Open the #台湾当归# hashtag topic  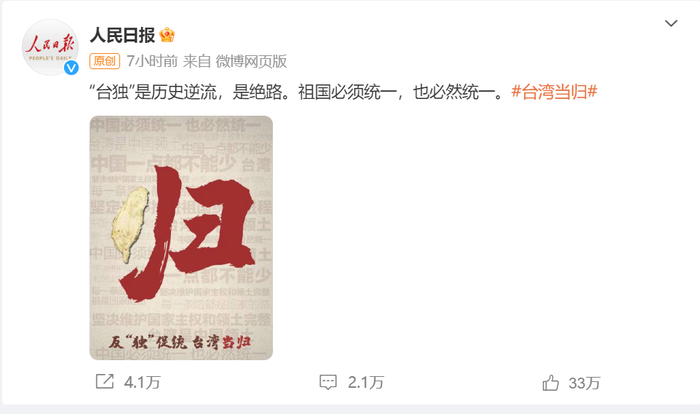tap(554, 92)
